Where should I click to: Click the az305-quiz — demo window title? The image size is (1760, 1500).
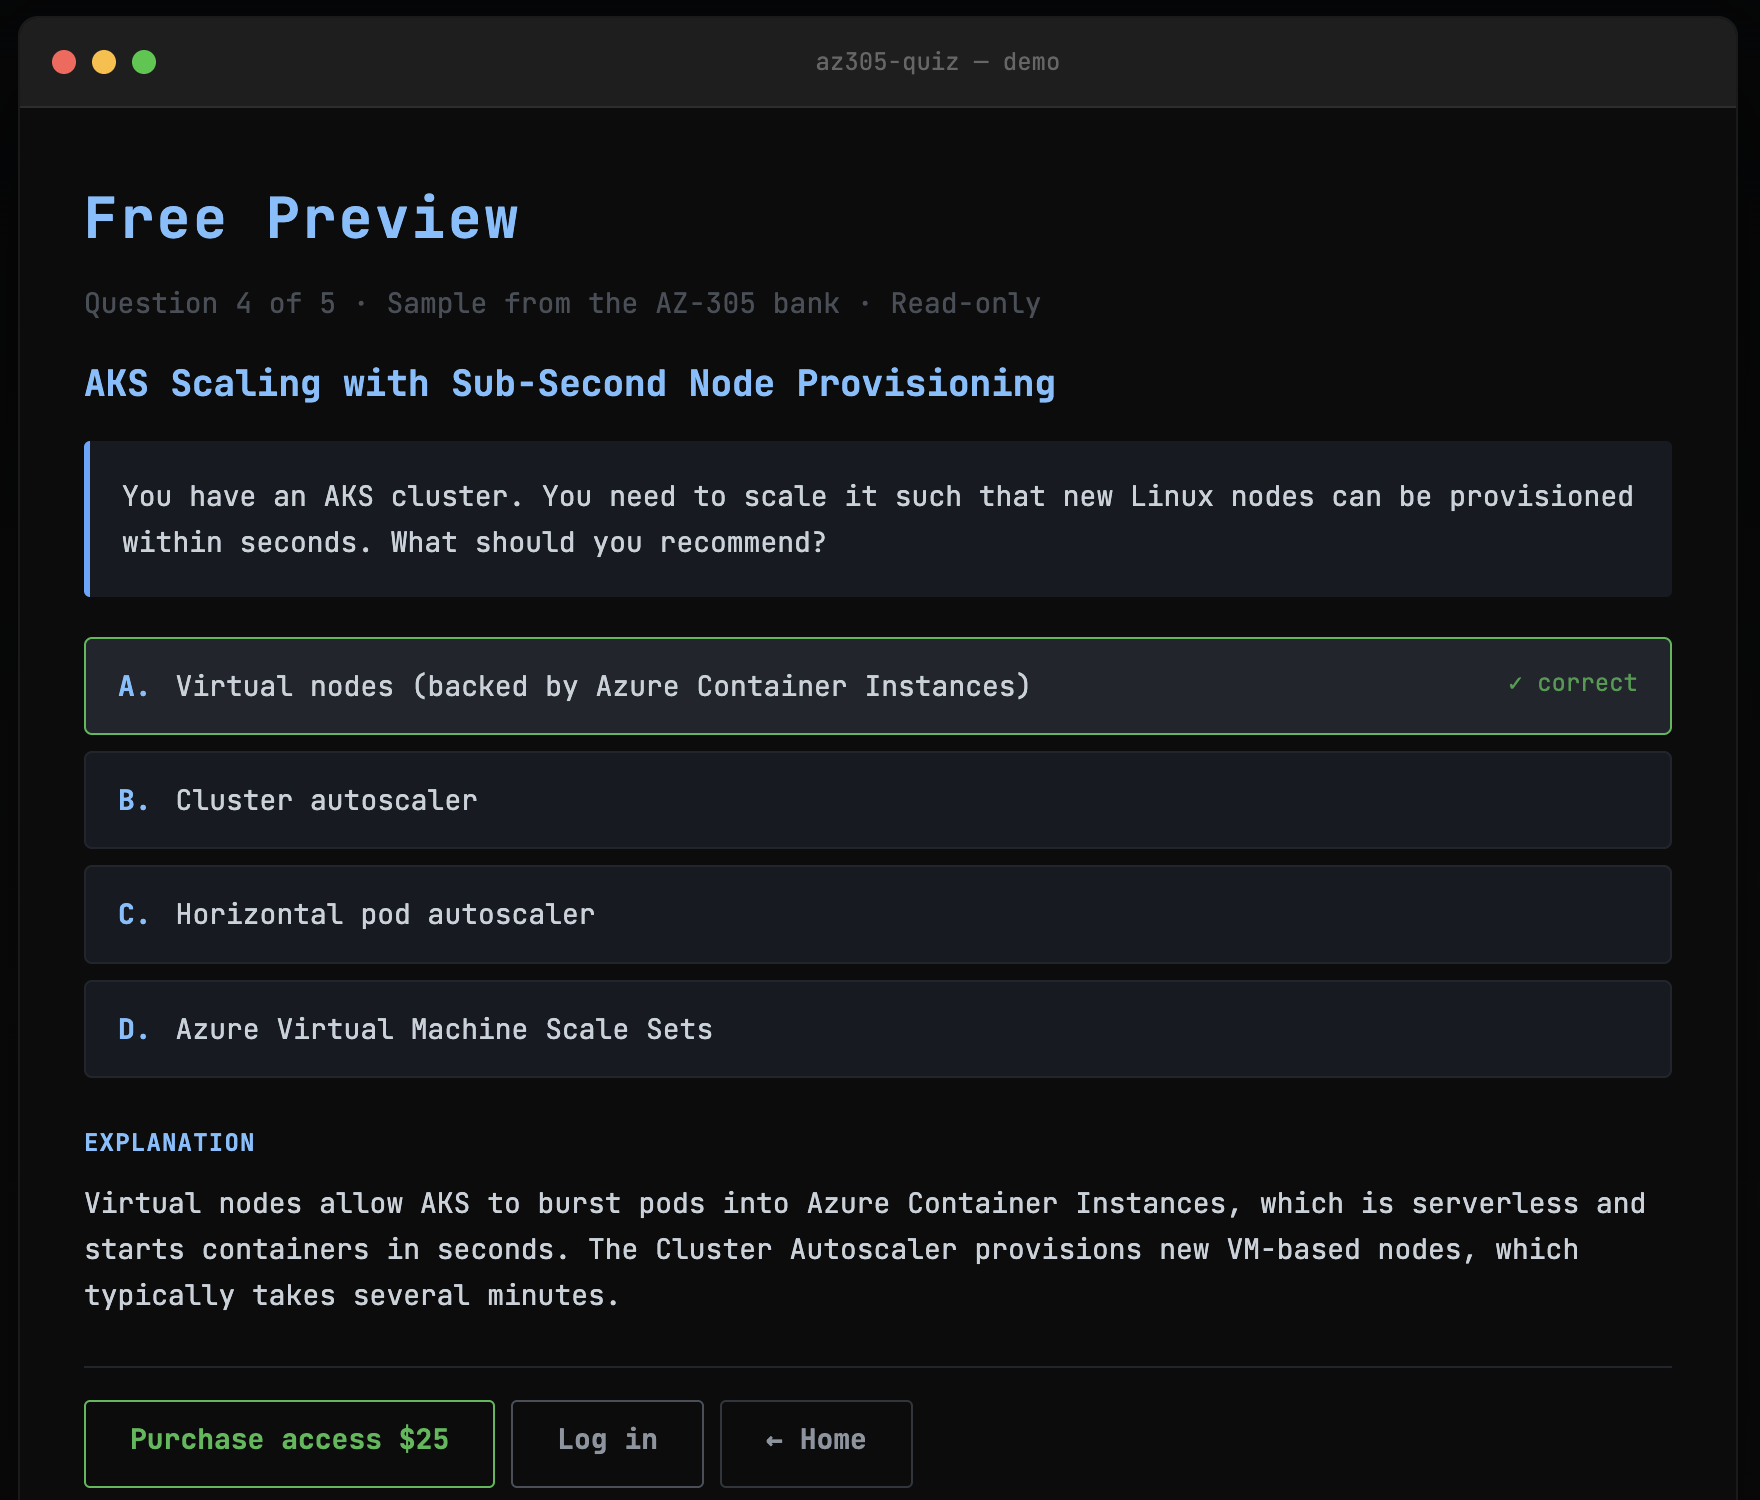[x=937, y=62]
